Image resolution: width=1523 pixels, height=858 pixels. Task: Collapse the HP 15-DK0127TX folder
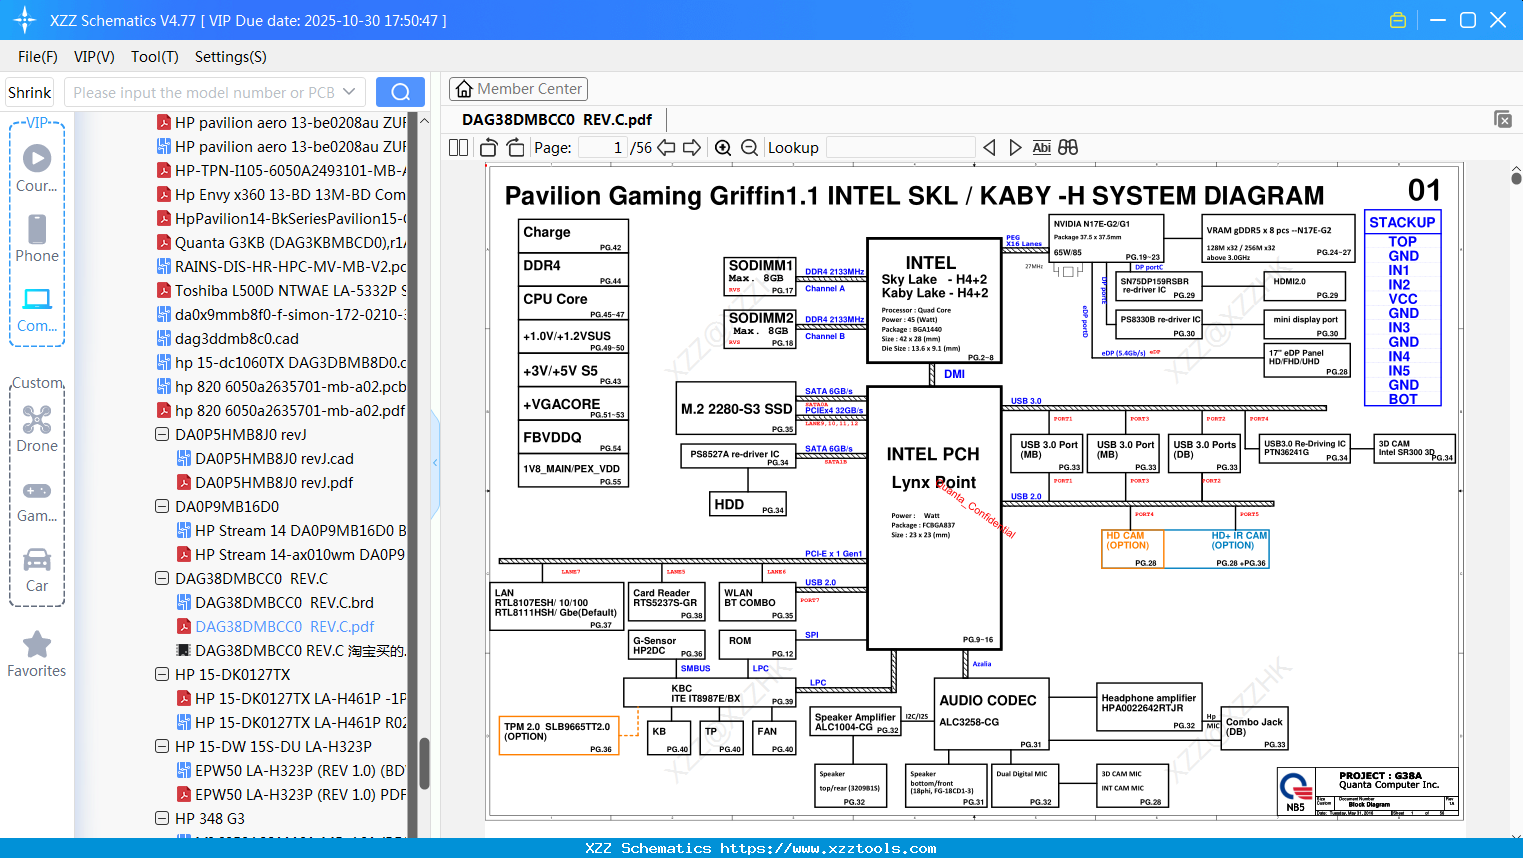162,675
